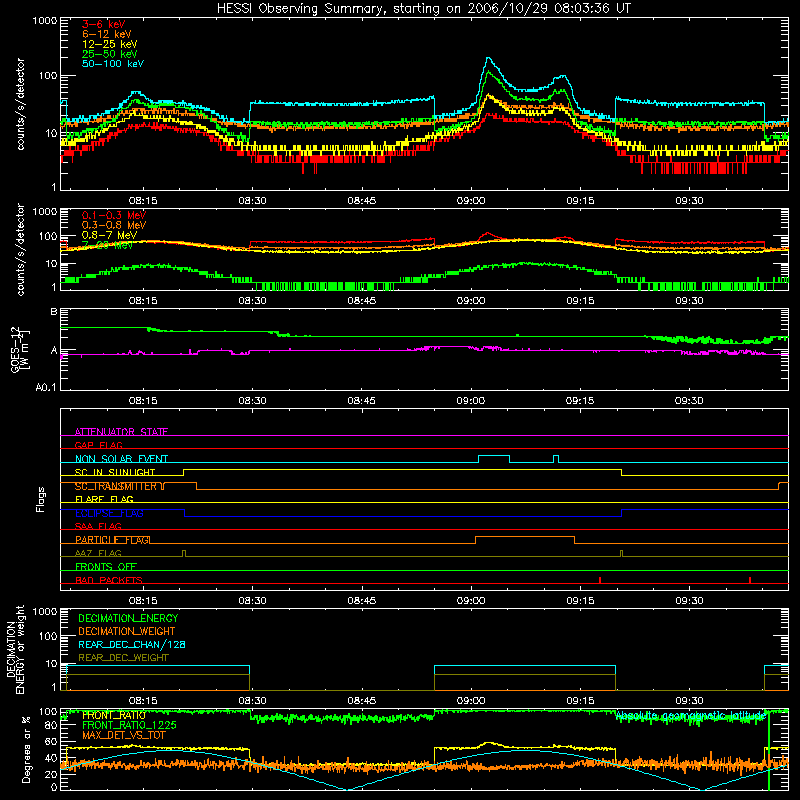Select the orange 6-12 keV legend label
The height and width of the screenshot is (800, 800).
coord(107,34)
